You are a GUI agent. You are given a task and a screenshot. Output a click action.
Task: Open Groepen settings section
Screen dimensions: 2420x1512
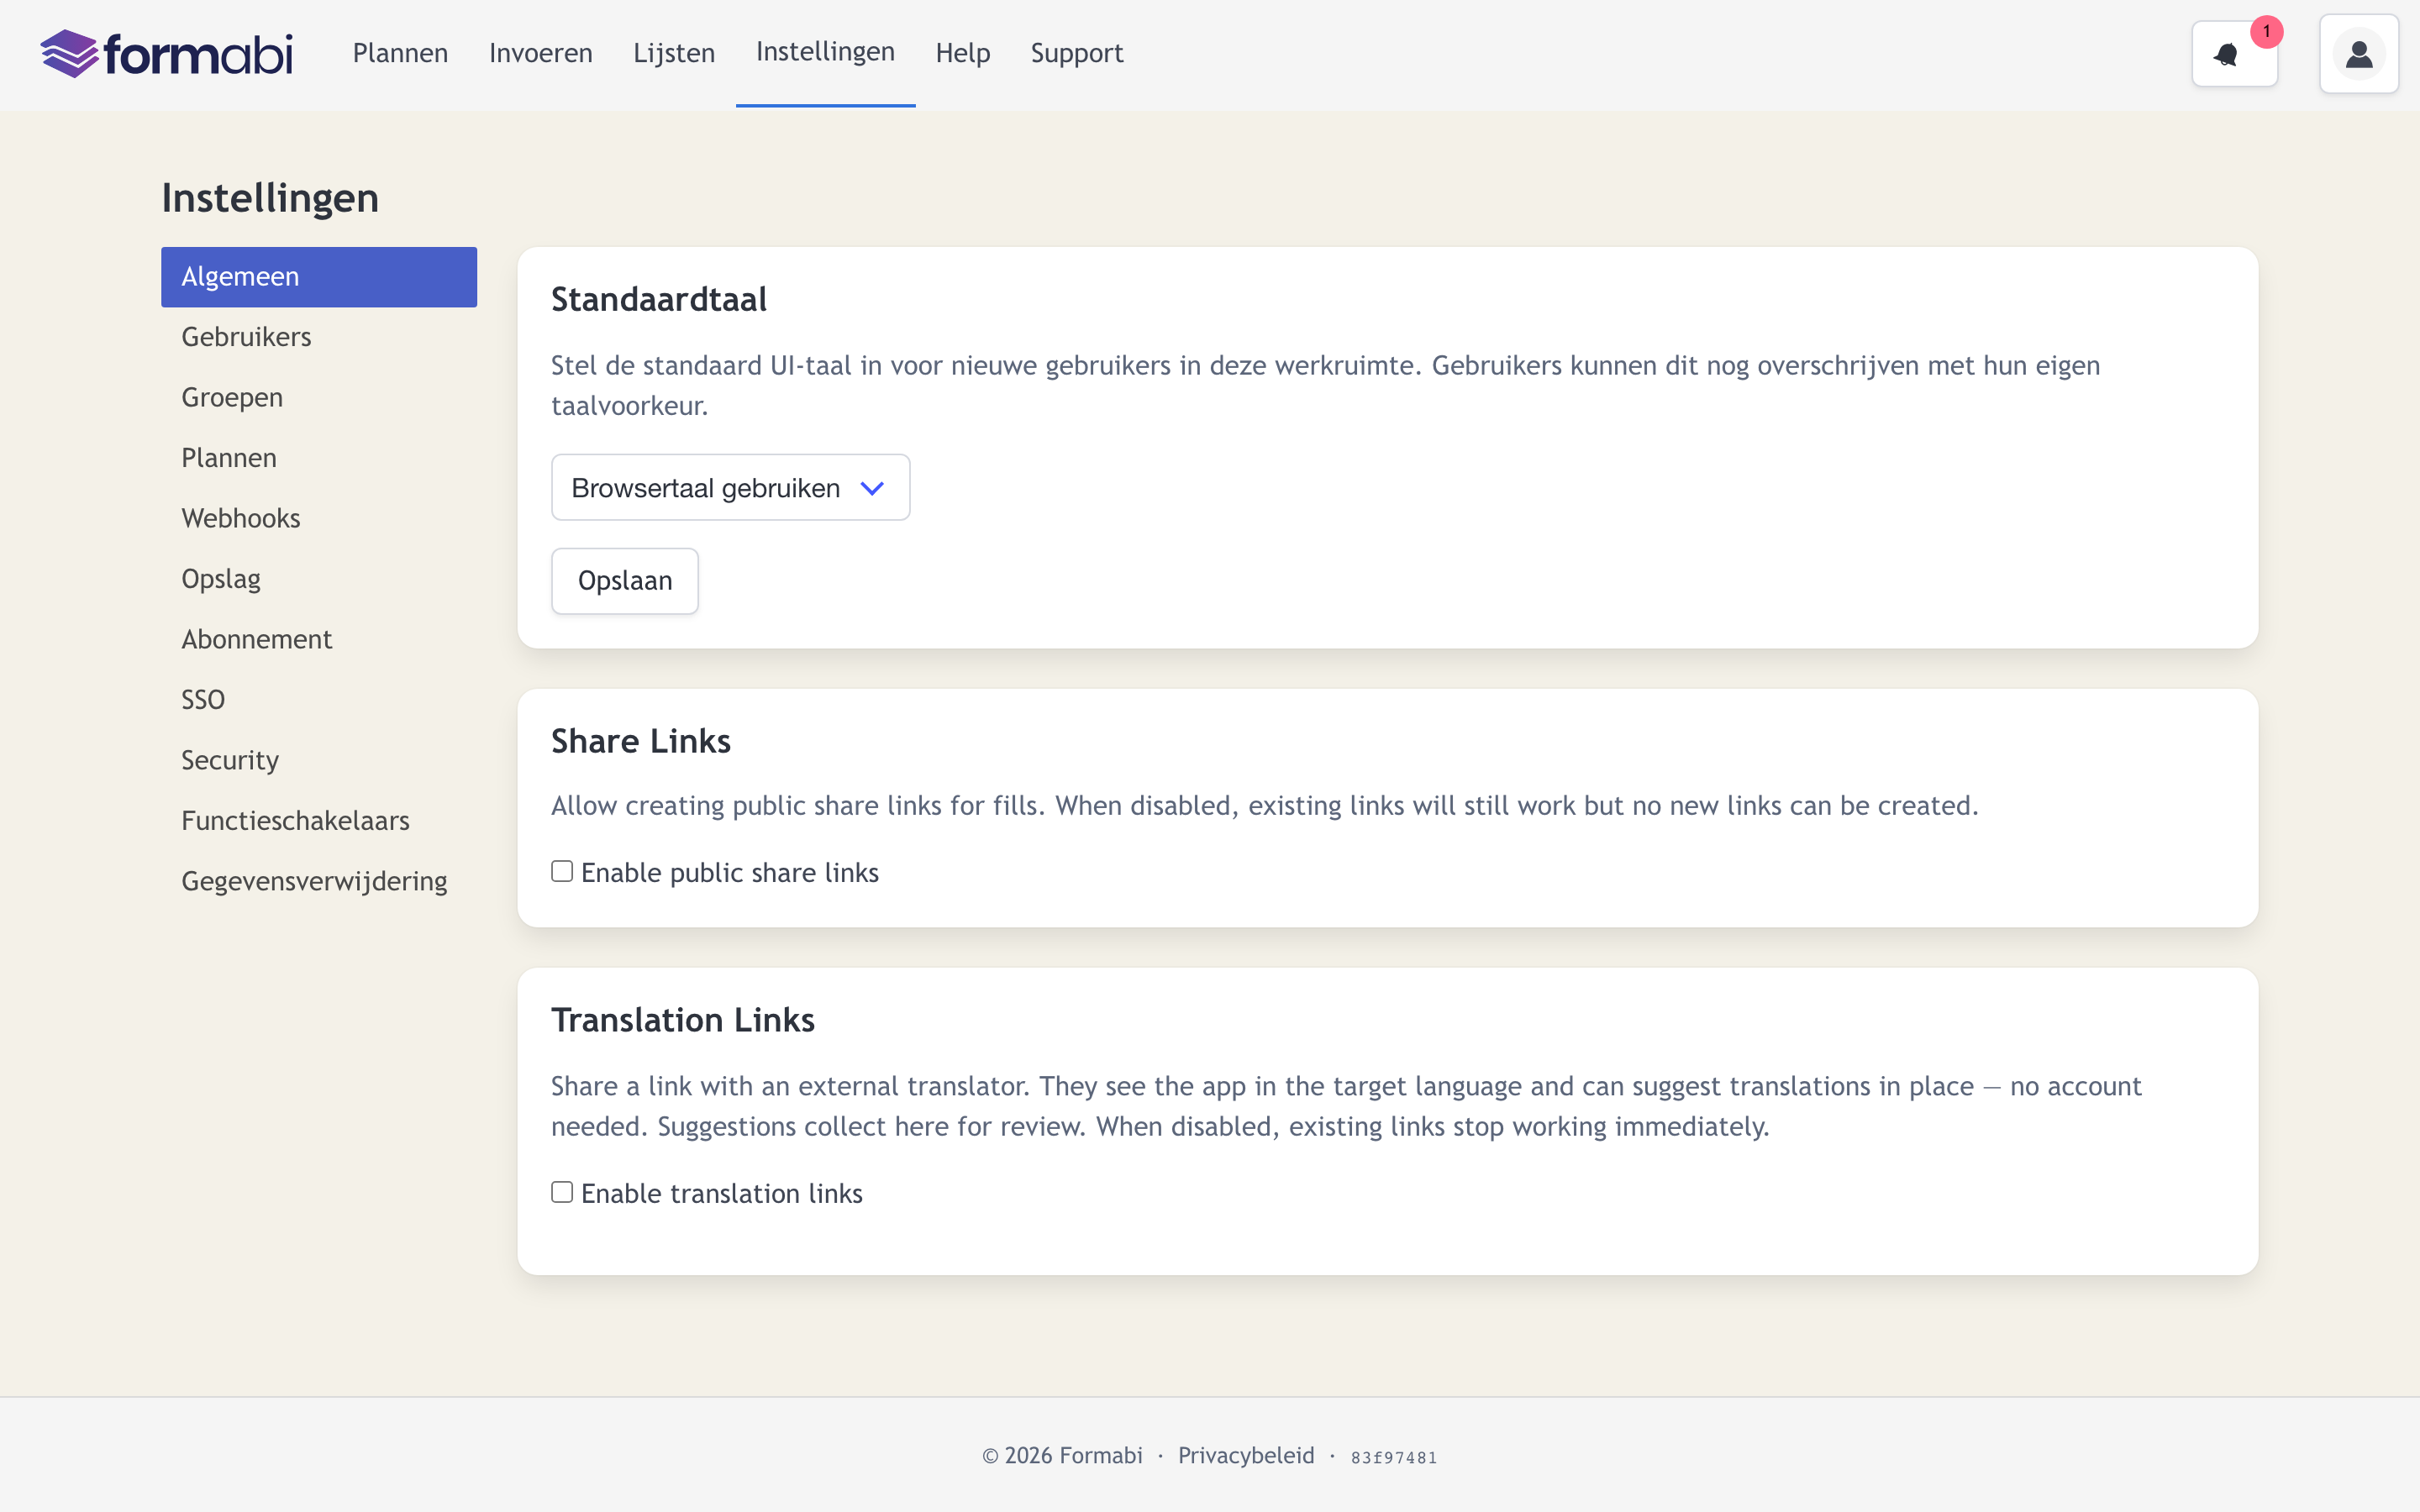pos(319,398)
